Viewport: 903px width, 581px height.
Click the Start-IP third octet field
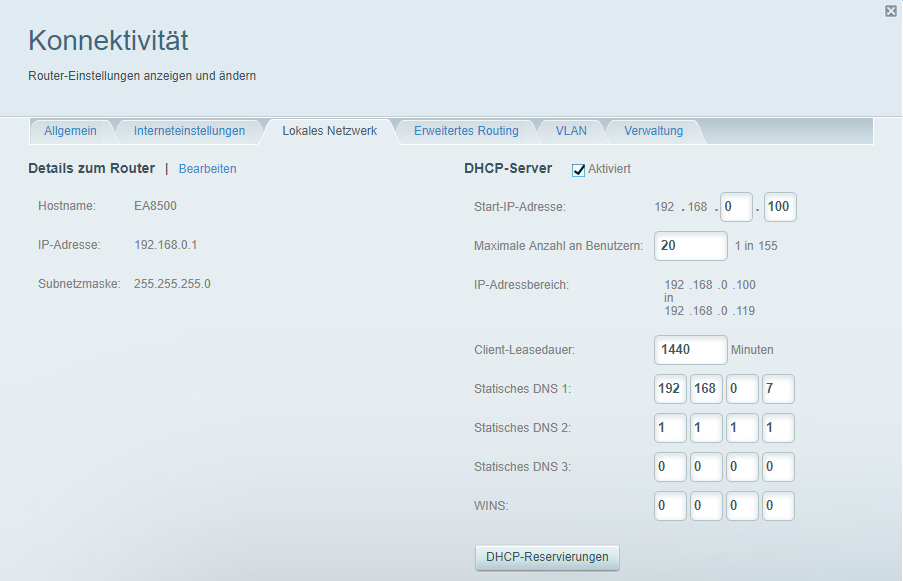click(736, 207)
